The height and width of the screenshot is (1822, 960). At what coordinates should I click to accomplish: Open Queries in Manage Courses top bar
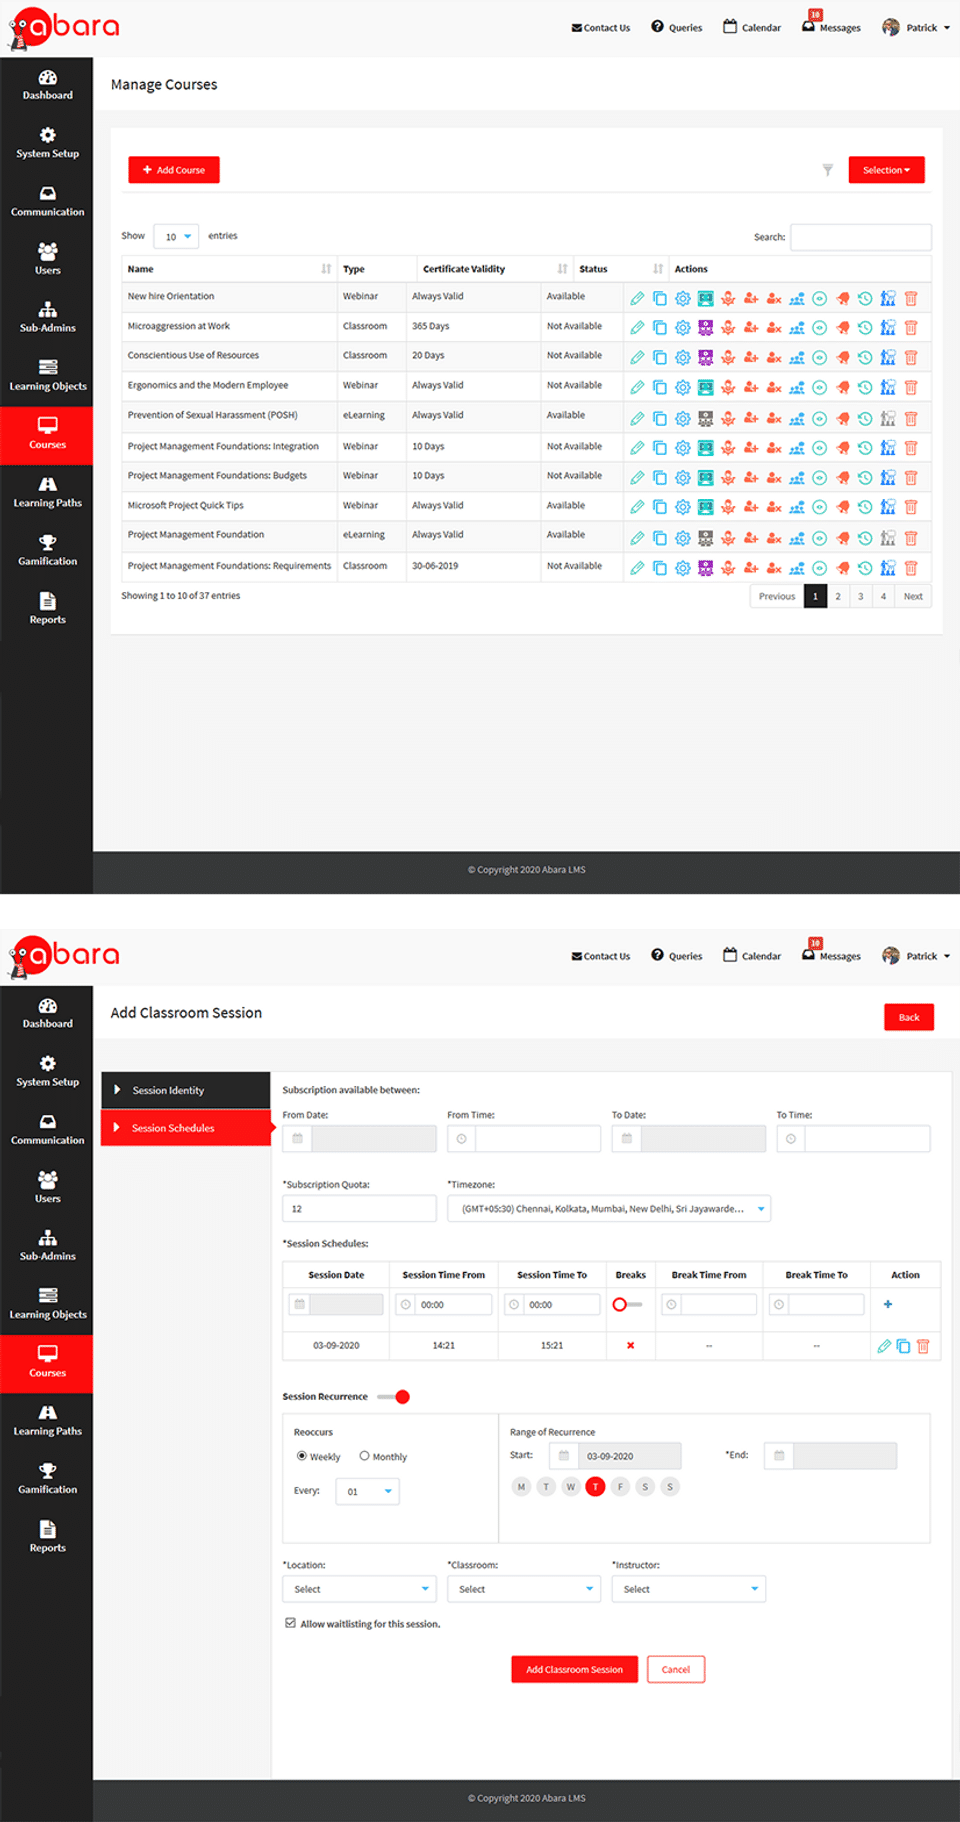pyautogui.click(x=677, y=27)
